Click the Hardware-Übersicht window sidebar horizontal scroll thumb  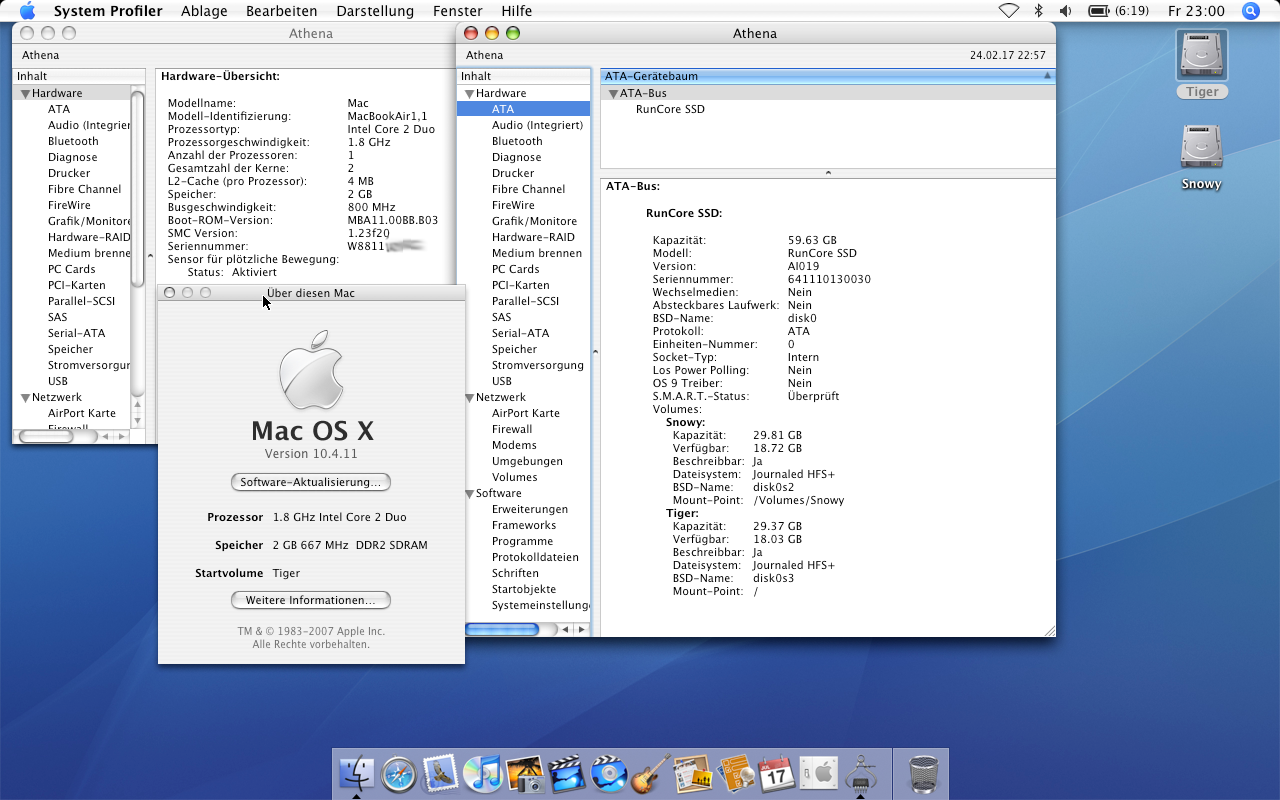(46, 436)
